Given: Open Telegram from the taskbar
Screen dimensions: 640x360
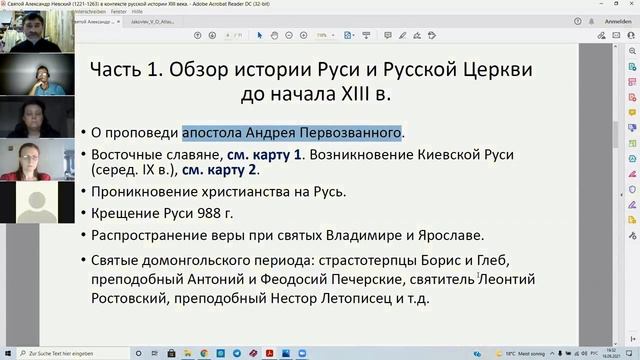Looking at the screenshot, I should pos(237,353).
